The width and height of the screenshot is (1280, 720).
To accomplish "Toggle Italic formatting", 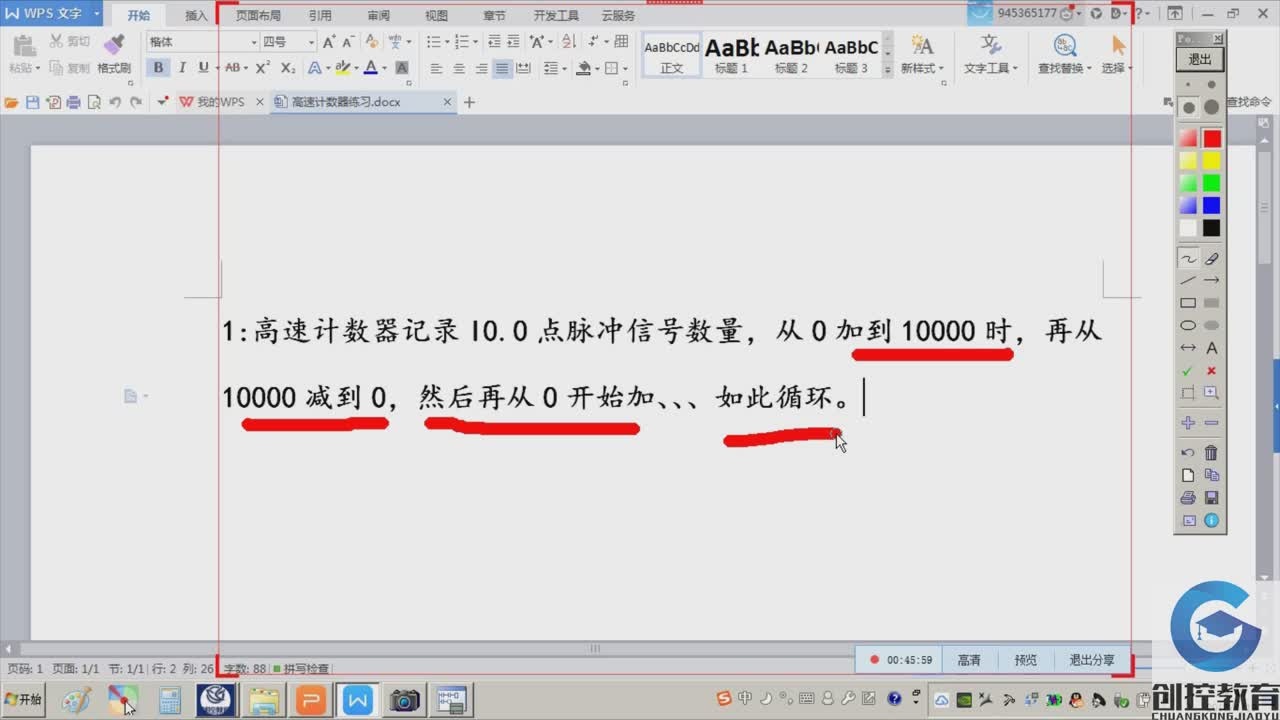I will pos(182,68).
